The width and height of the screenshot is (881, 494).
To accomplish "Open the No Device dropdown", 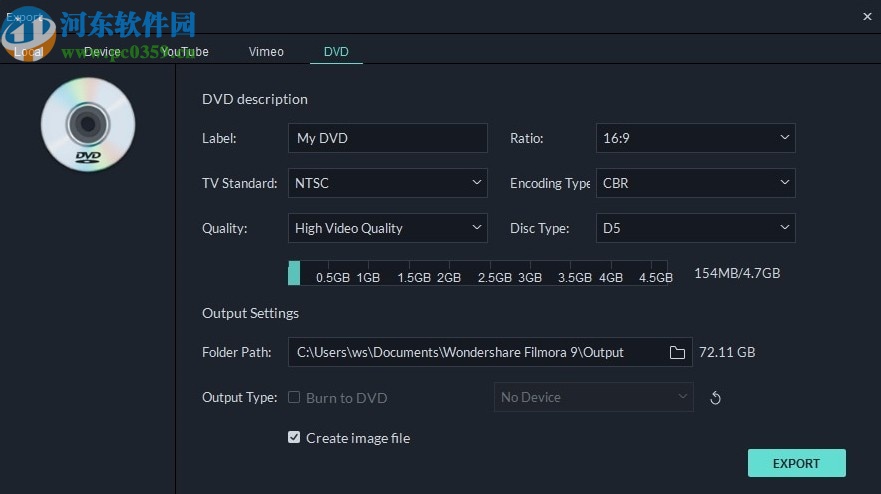I will 593,397.
